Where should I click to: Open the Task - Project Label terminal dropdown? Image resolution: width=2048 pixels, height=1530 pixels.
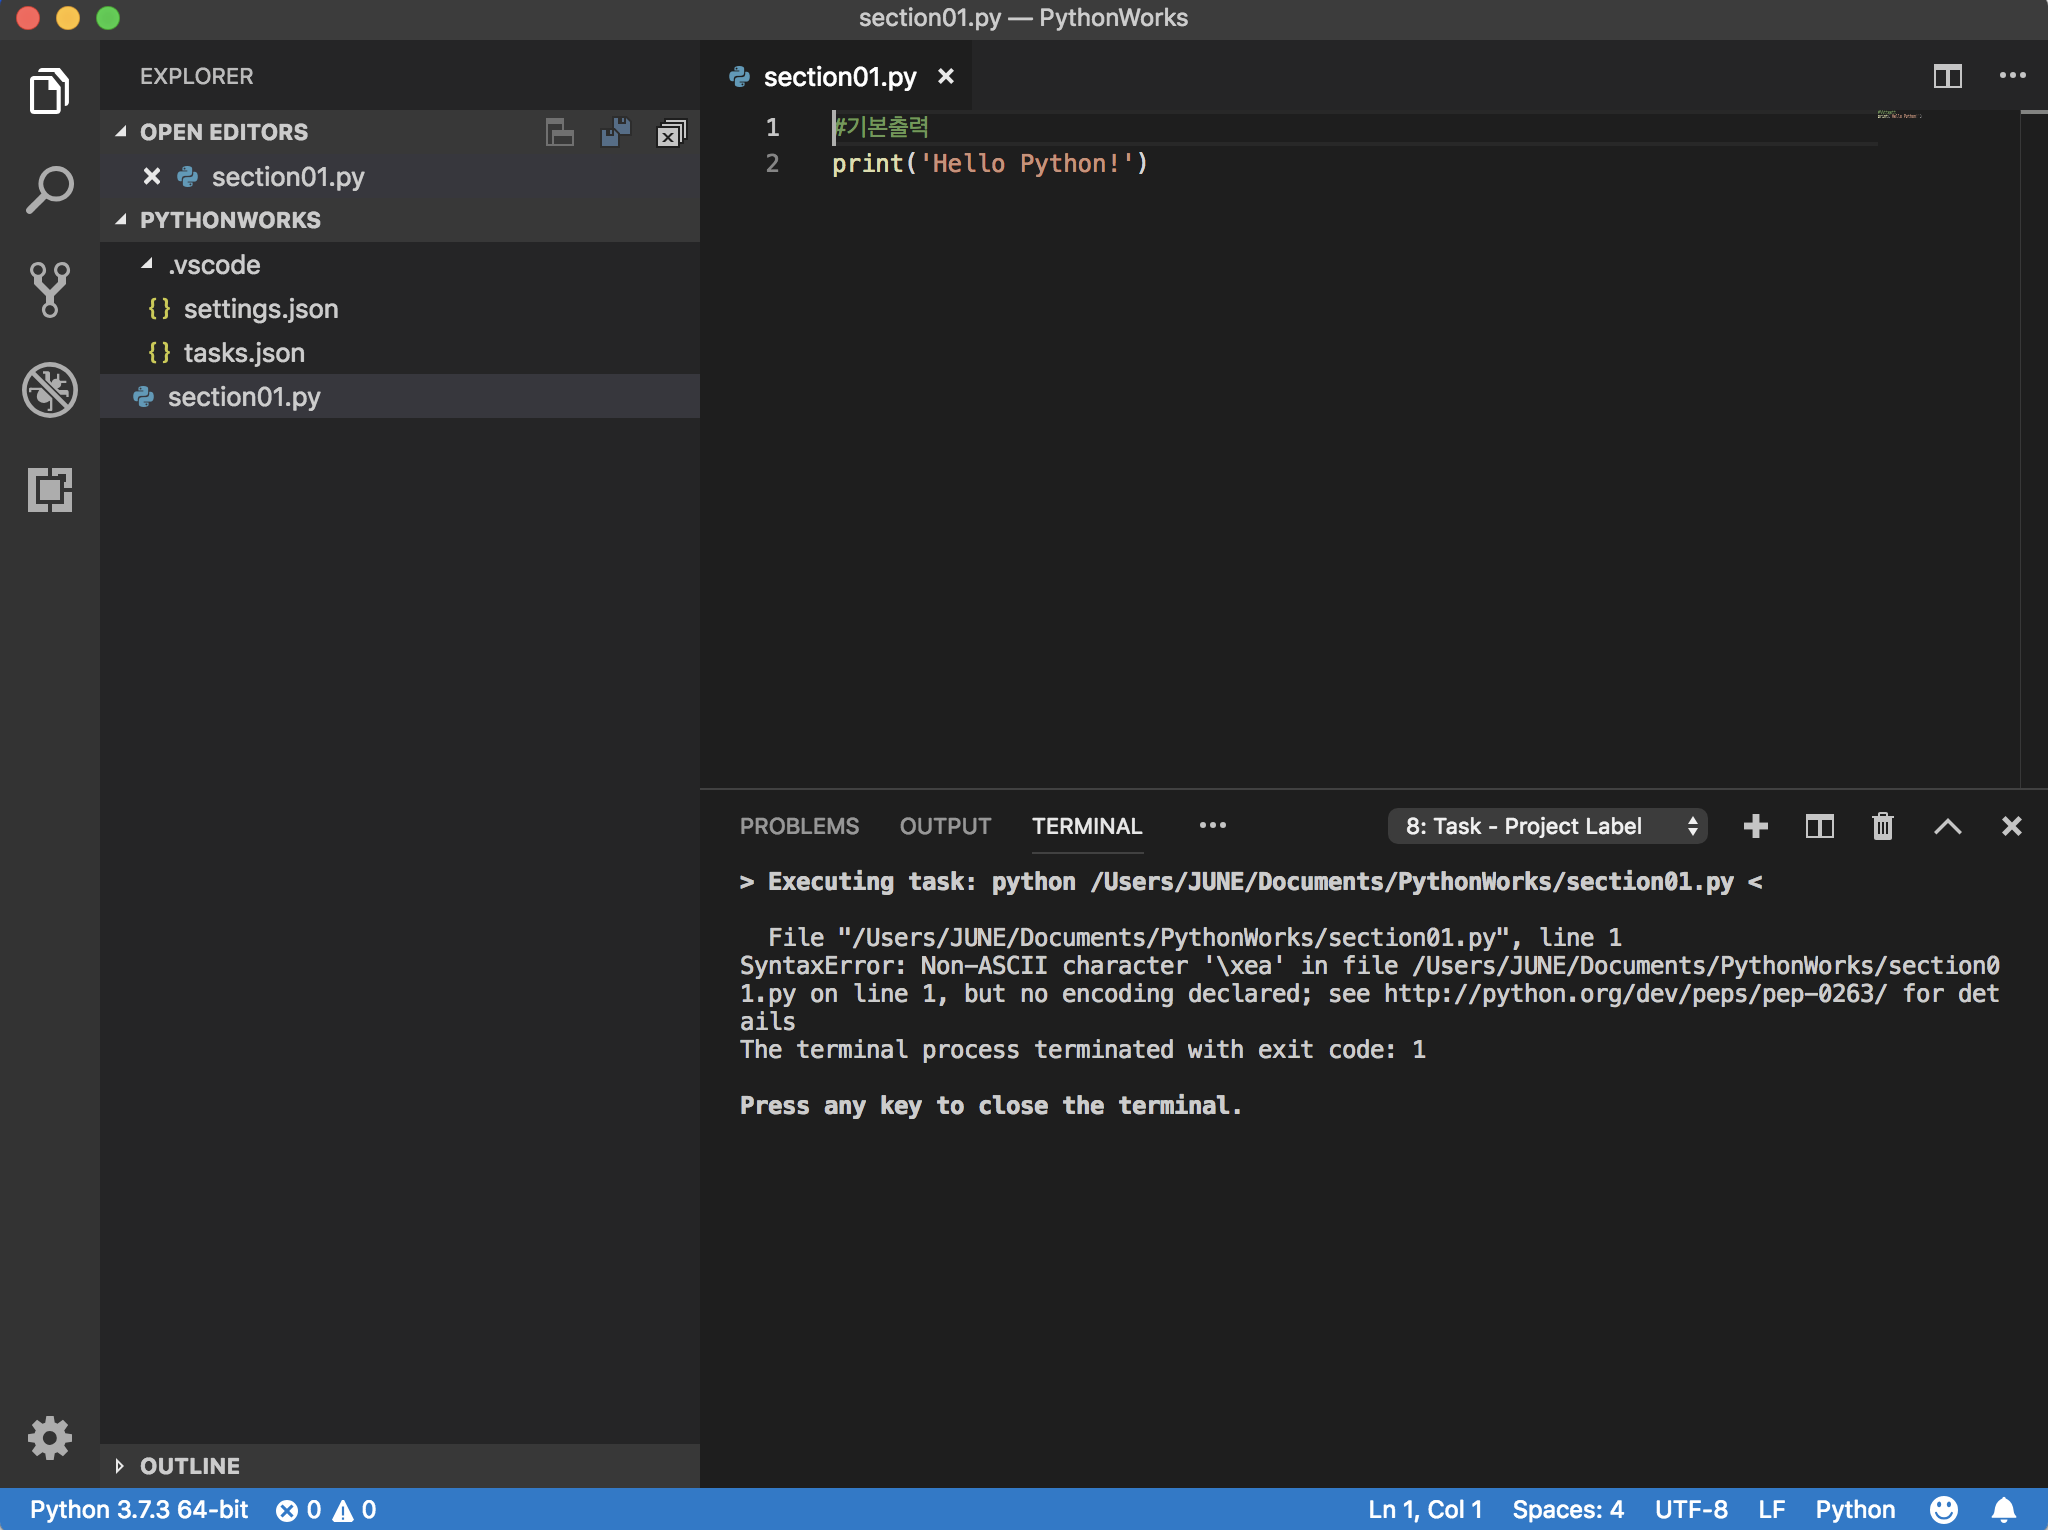click(x=1546, y=826)
